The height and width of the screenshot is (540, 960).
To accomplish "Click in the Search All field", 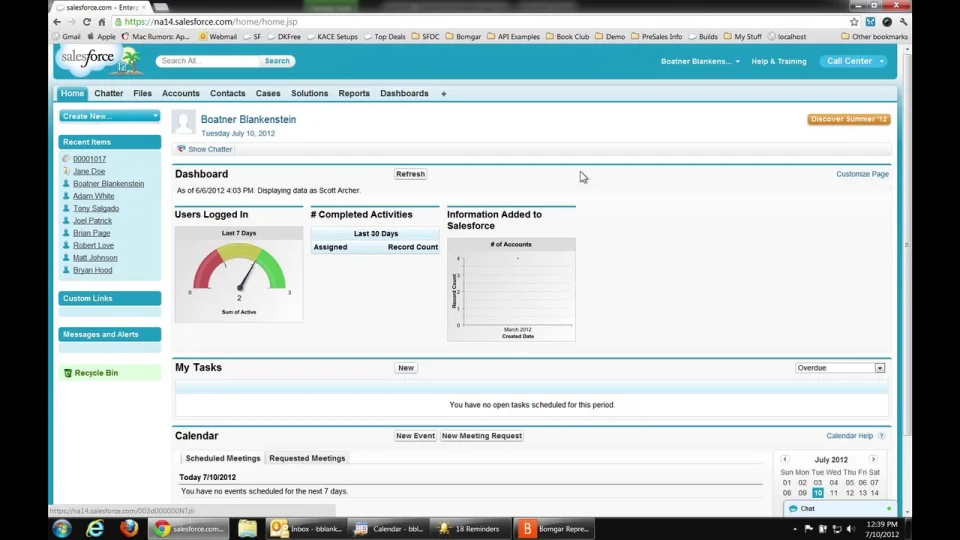I will coord(208,61).
